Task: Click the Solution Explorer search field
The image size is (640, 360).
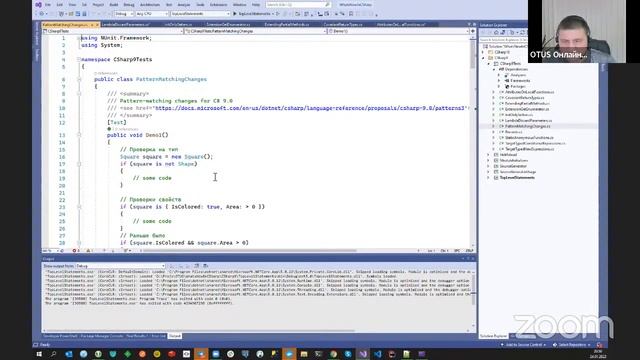Action: (x=503, y=40)
